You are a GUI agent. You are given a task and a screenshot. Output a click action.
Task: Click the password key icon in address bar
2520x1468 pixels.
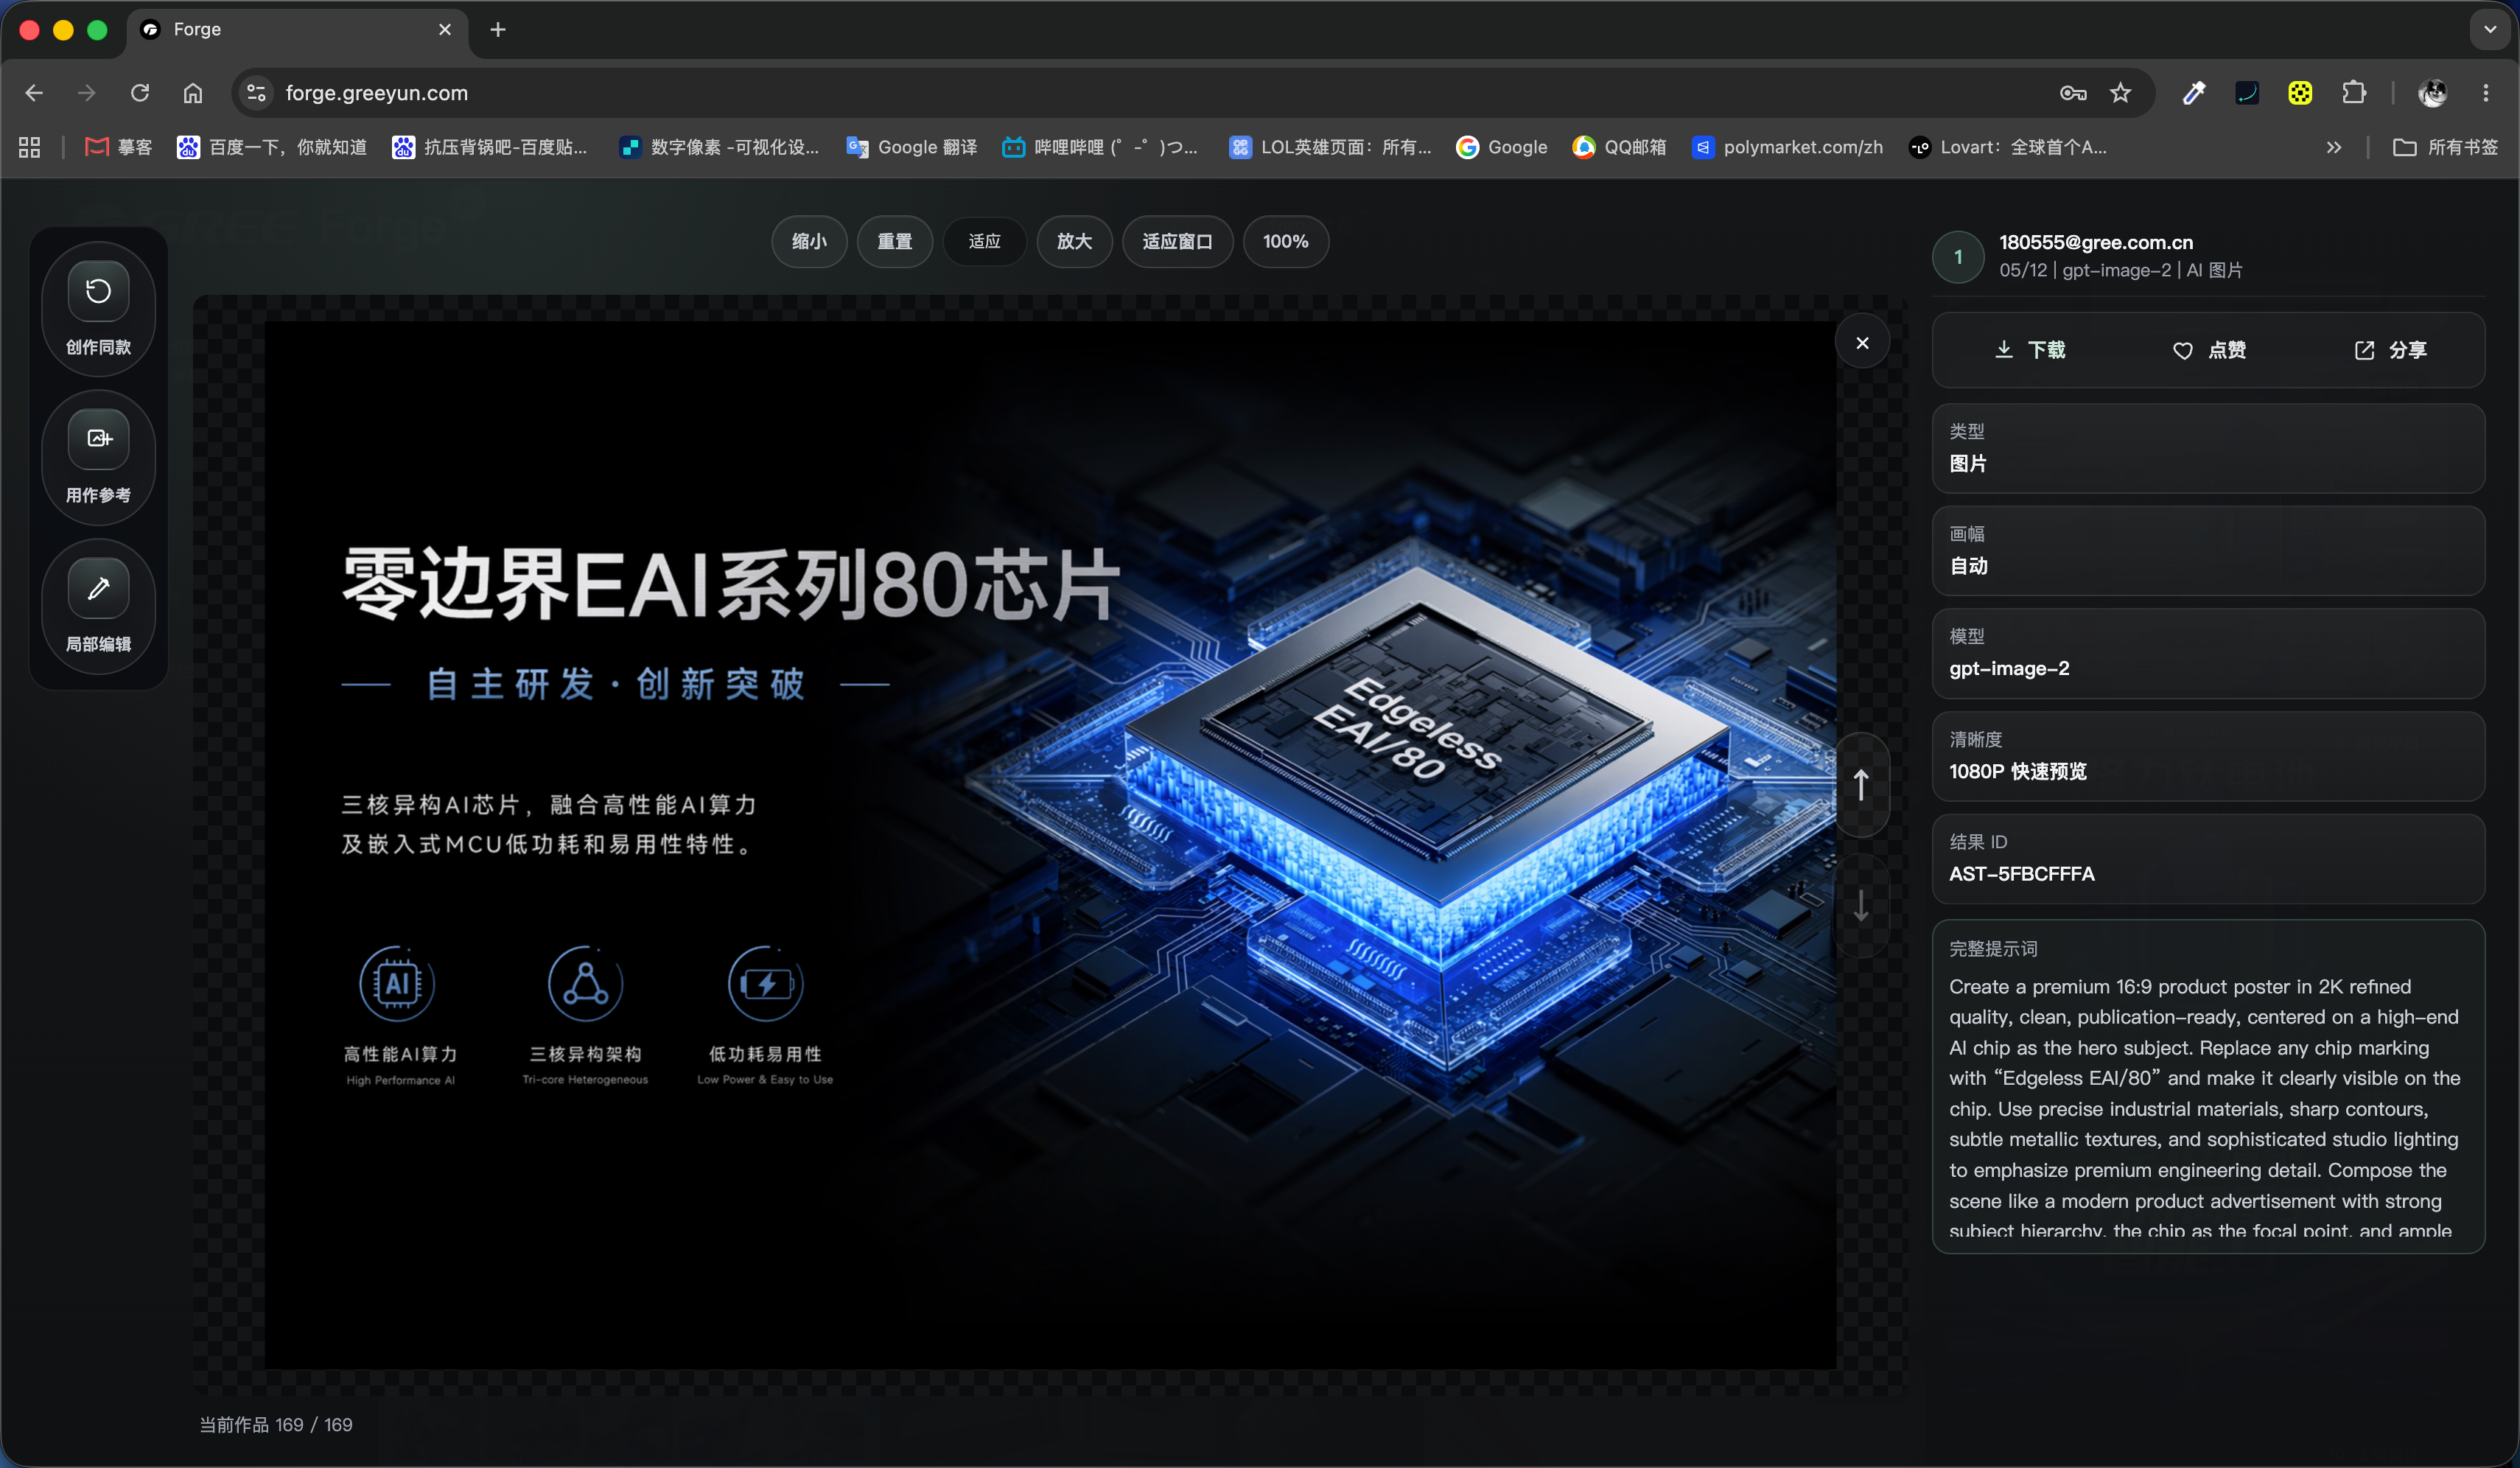[2073, 93]
